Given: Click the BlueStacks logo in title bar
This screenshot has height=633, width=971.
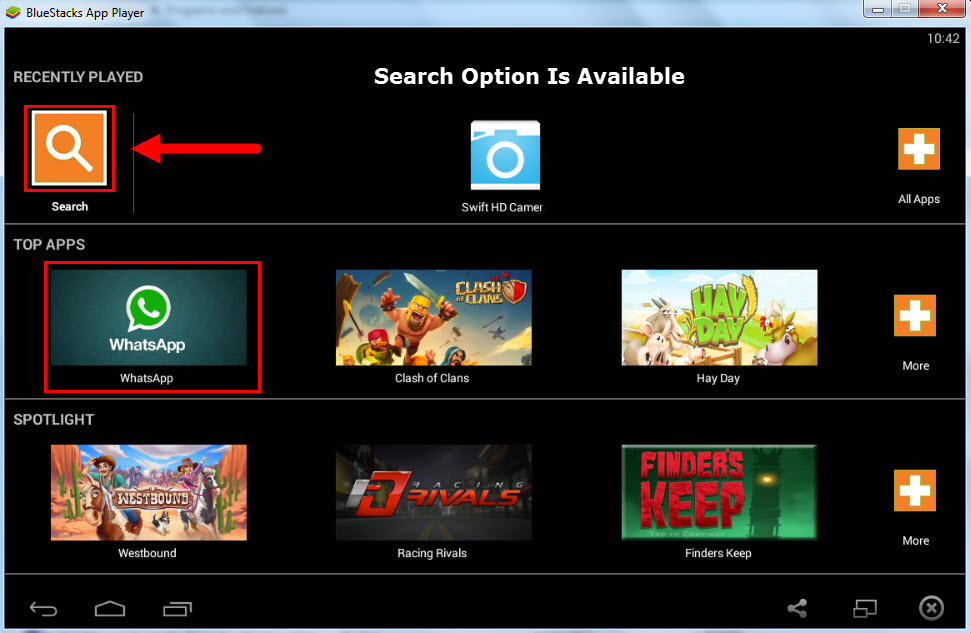Looking at the screenshot, I should 13,12.
